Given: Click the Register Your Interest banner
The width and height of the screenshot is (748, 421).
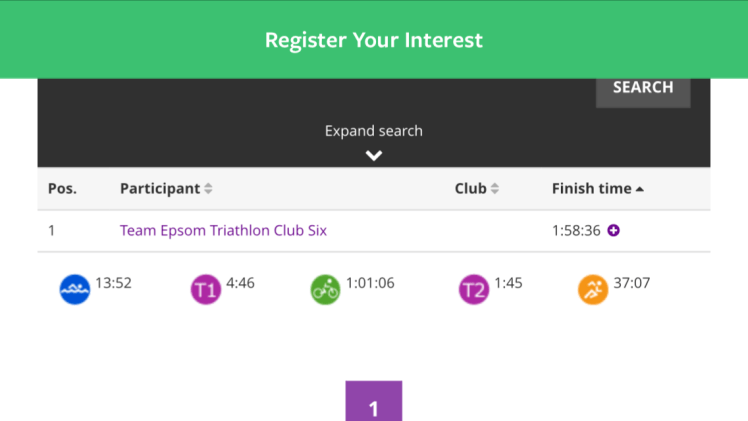Looking at the screenshot, I should [374, 40].
